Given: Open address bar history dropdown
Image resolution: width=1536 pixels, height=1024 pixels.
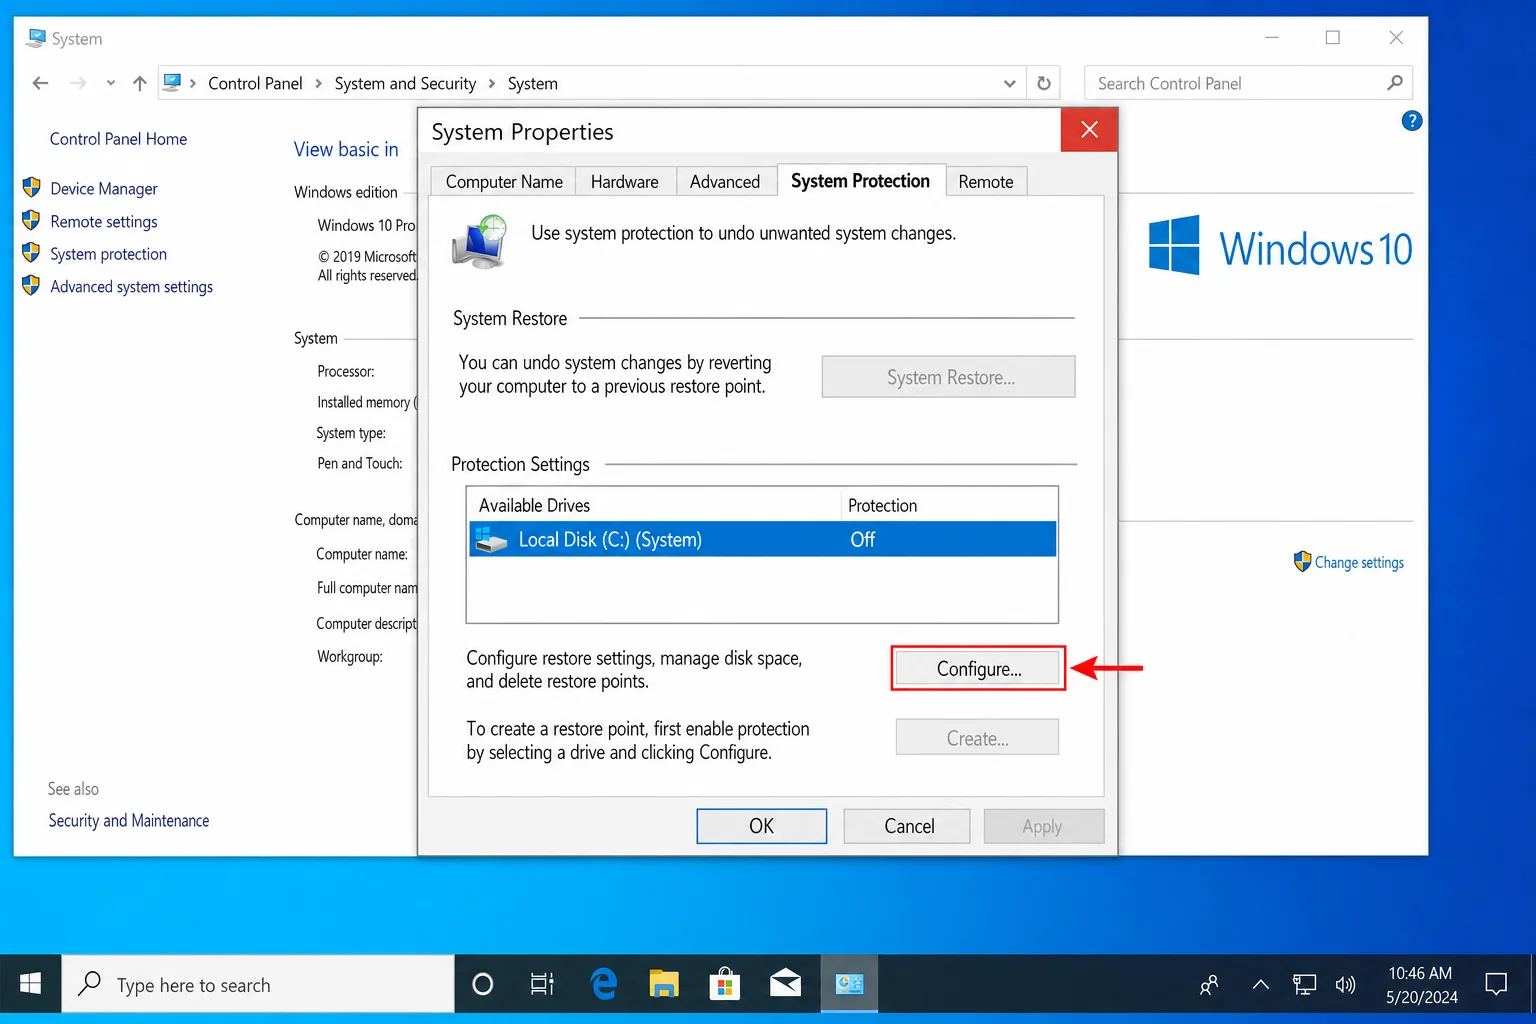Looking at the screenshot, I should [1010, 84].
